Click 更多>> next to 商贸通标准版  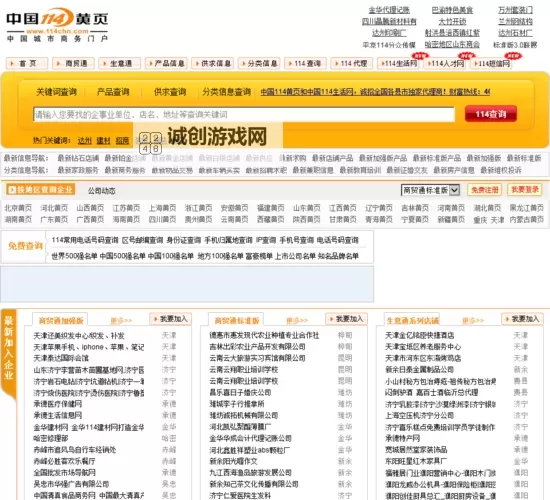click(x=297, y=321)
